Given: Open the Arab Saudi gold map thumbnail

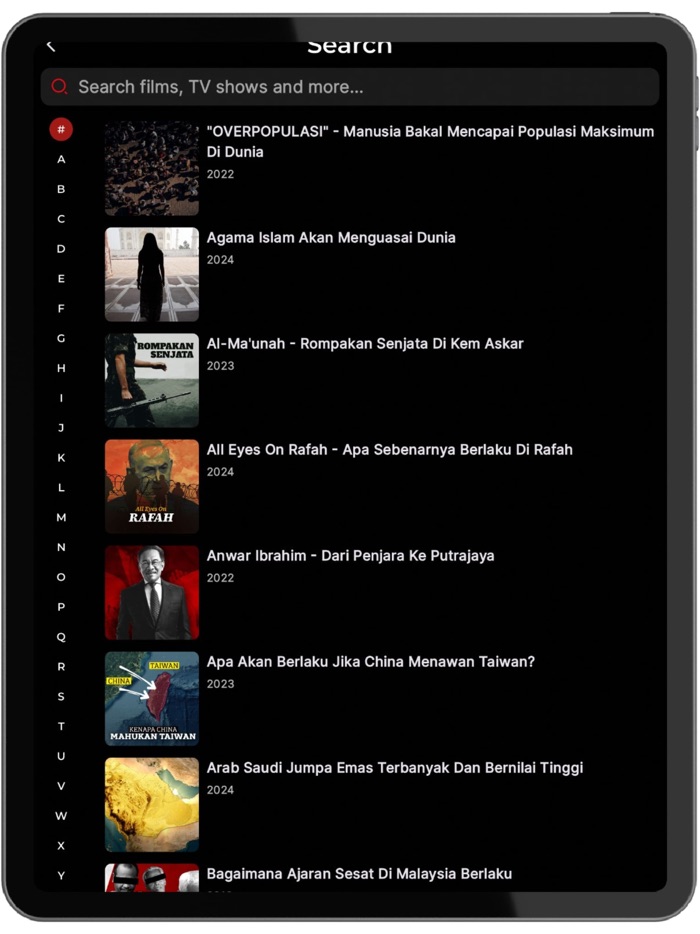Looking at the screenshot, I should tap(152, 805).
